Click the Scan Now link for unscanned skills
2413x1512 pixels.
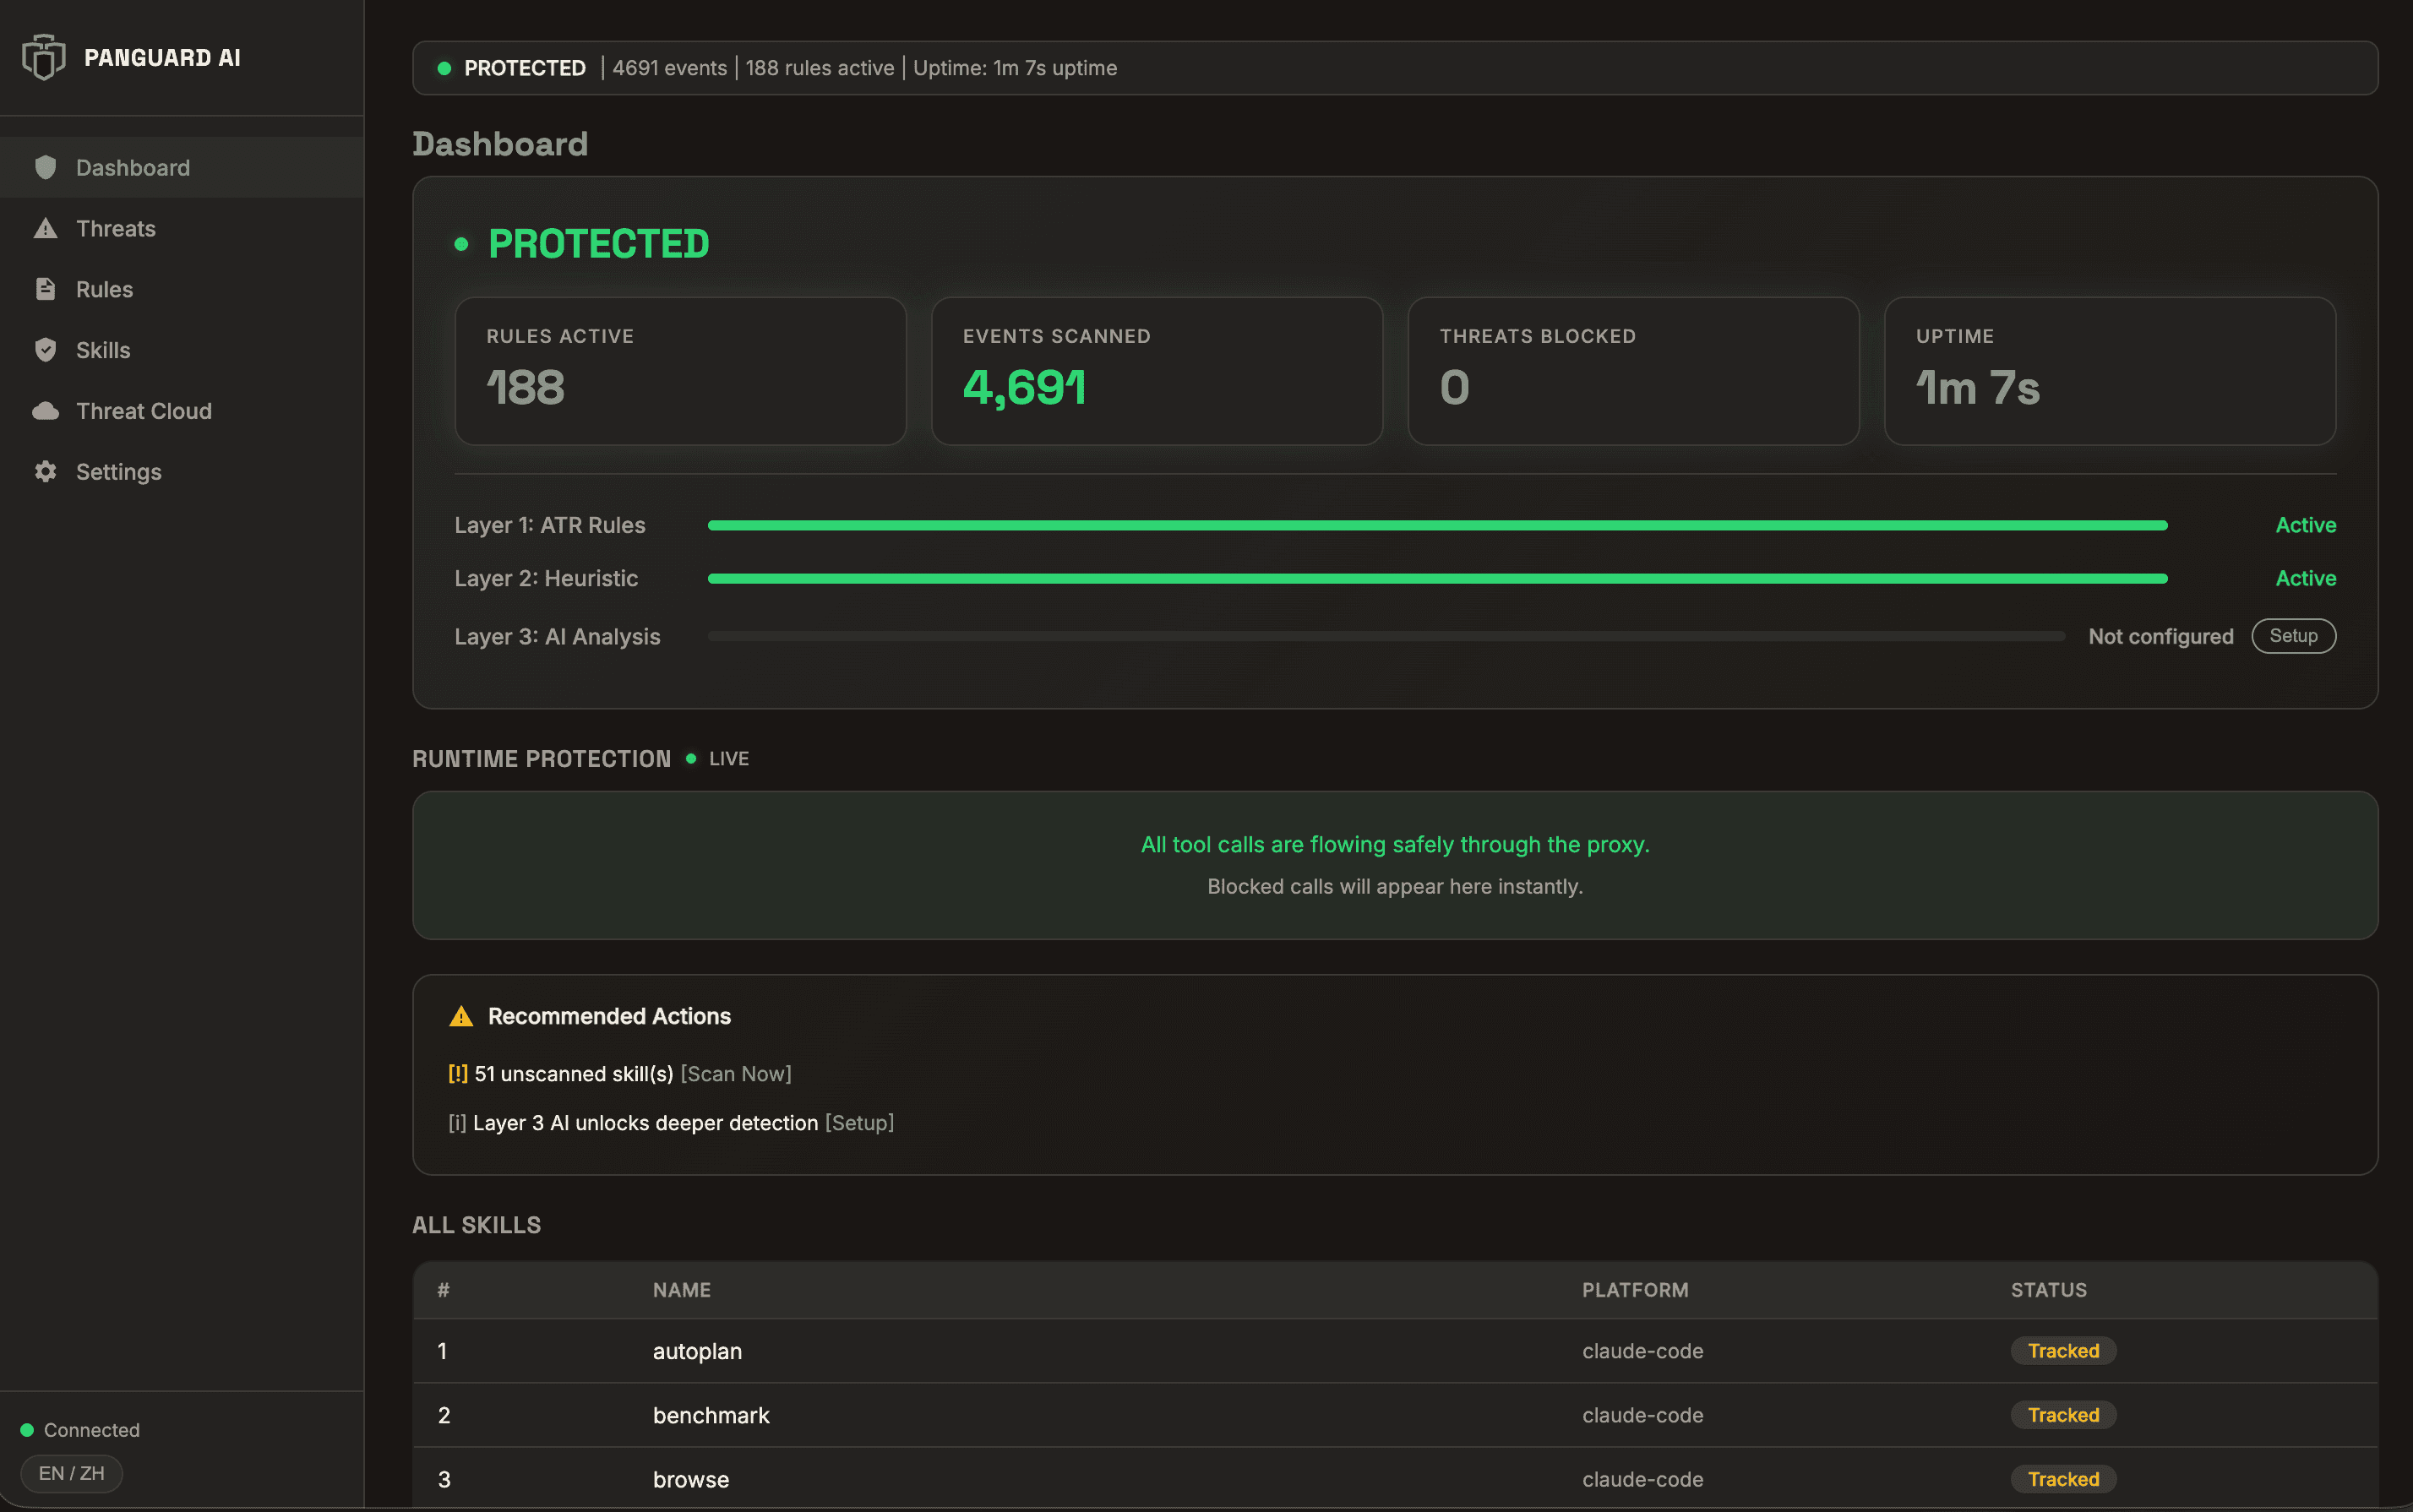735,1074
